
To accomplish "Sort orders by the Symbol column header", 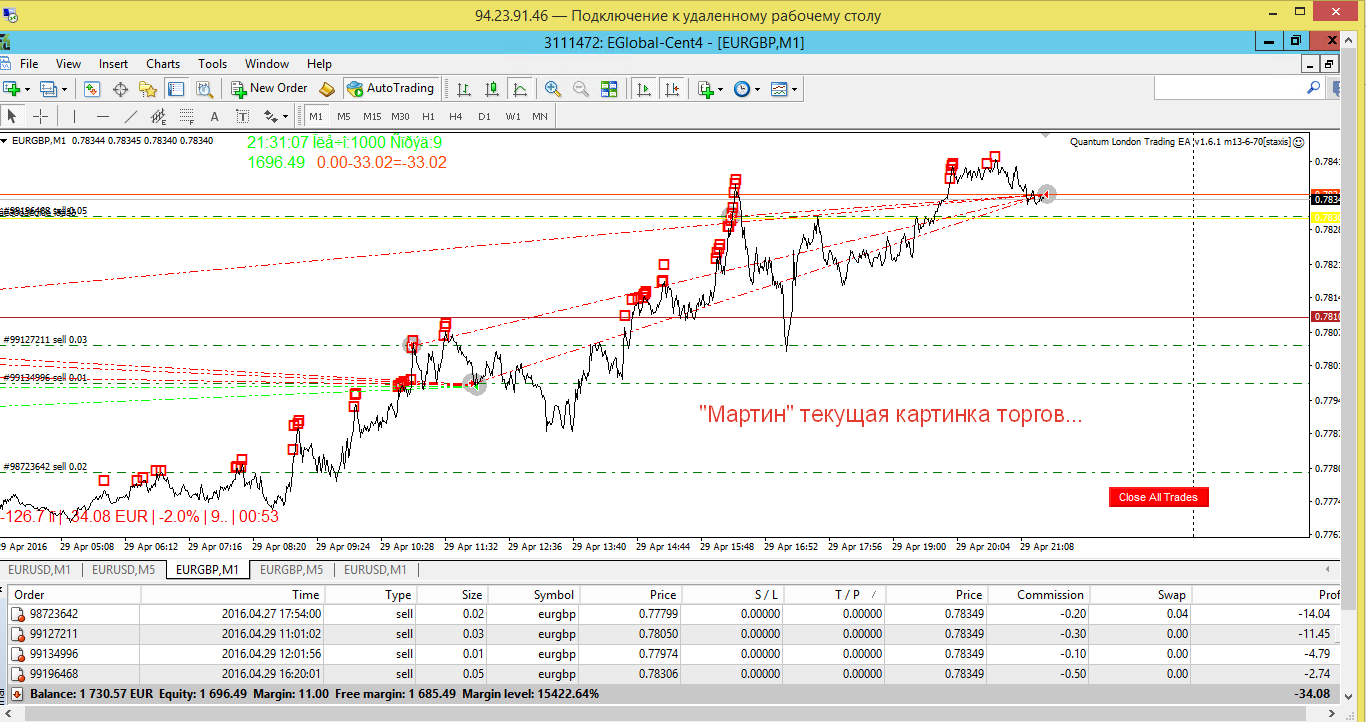I will point(534,594).
